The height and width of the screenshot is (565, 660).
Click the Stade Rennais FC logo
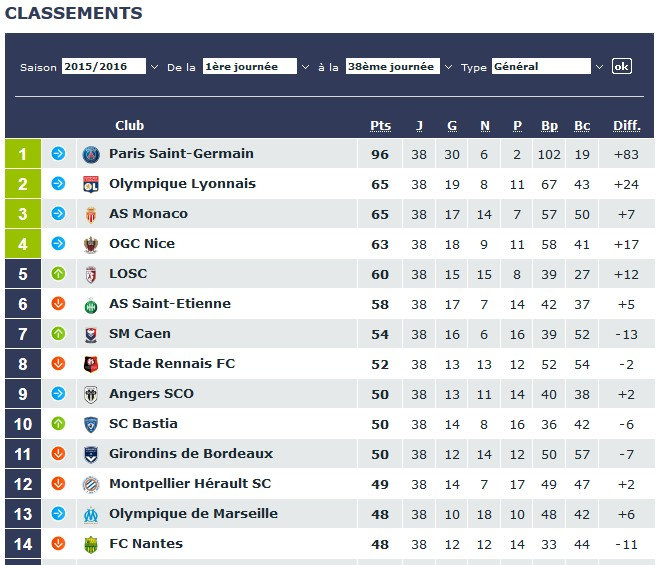click(x=91, y=364)
